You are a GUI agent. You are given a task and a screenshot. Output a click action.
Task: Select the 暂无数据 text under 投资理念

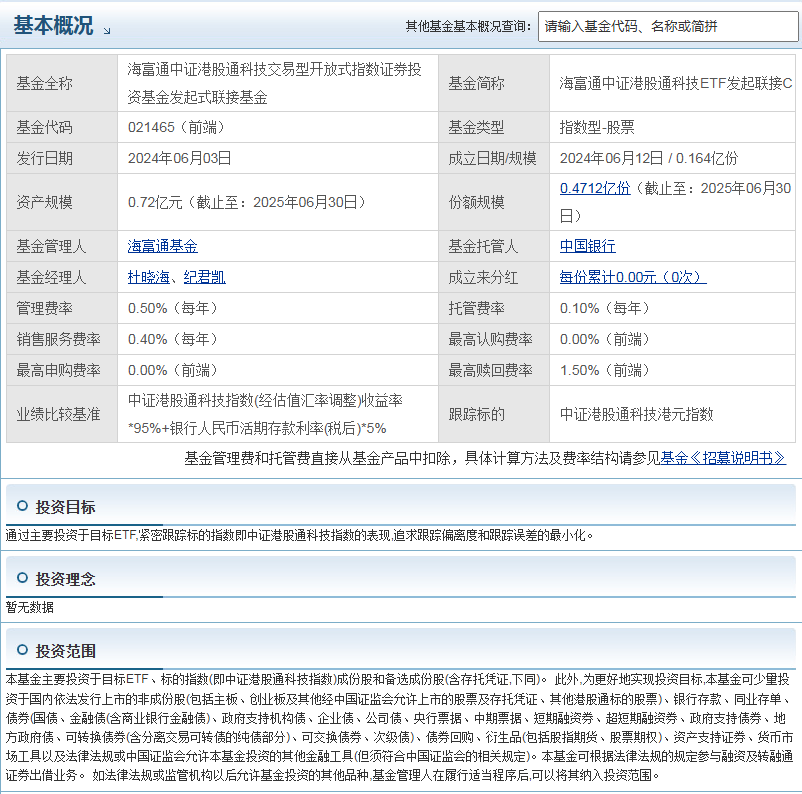(30, 607)
